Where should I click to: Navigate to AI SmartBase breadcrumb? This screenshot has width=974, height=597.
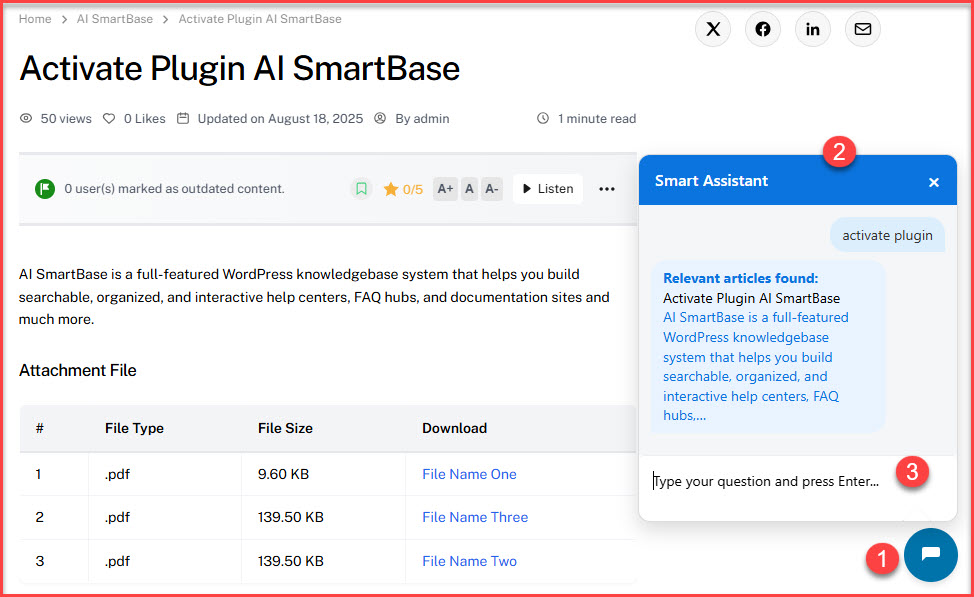click(115, 19)
